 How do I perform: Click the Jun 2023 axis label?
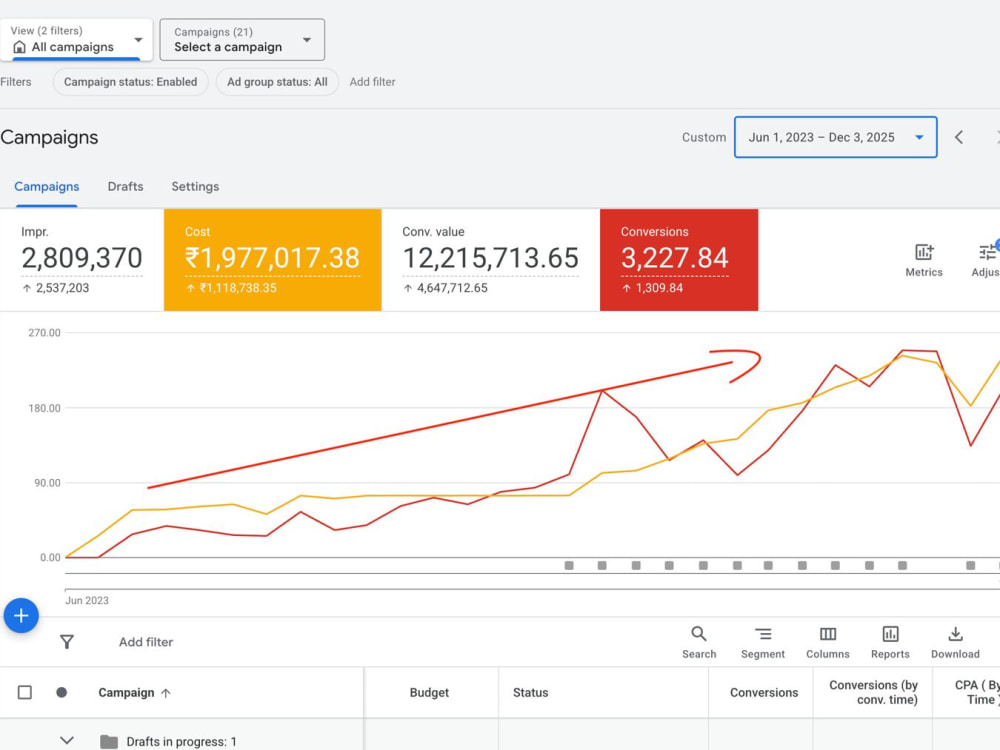87,601
